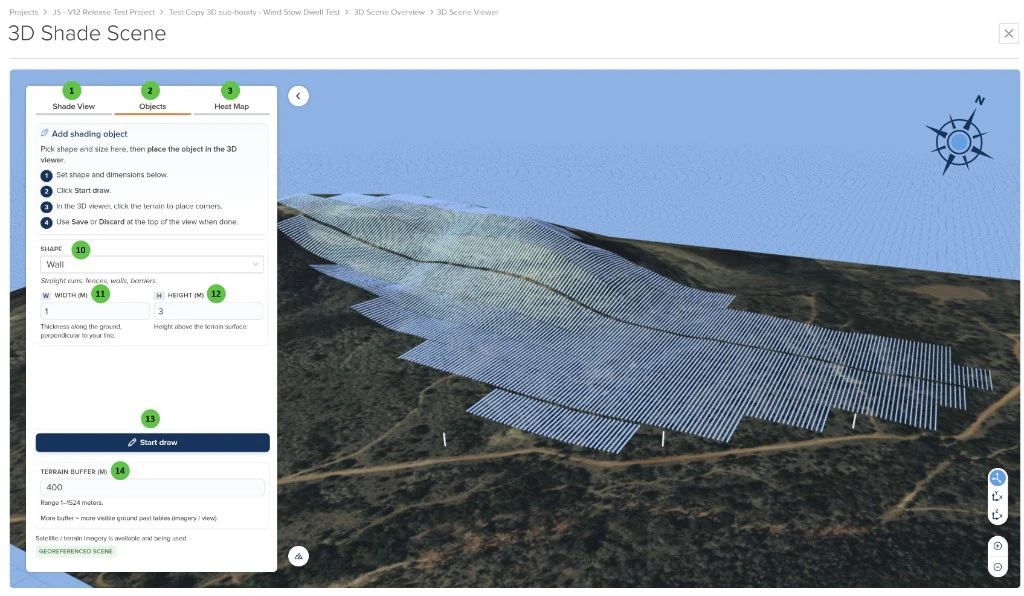Click the GEOREFERENCED SCENE badge
Image resolution: width=1024 pixels, height=596 pixels.
[x=76, y=551]
